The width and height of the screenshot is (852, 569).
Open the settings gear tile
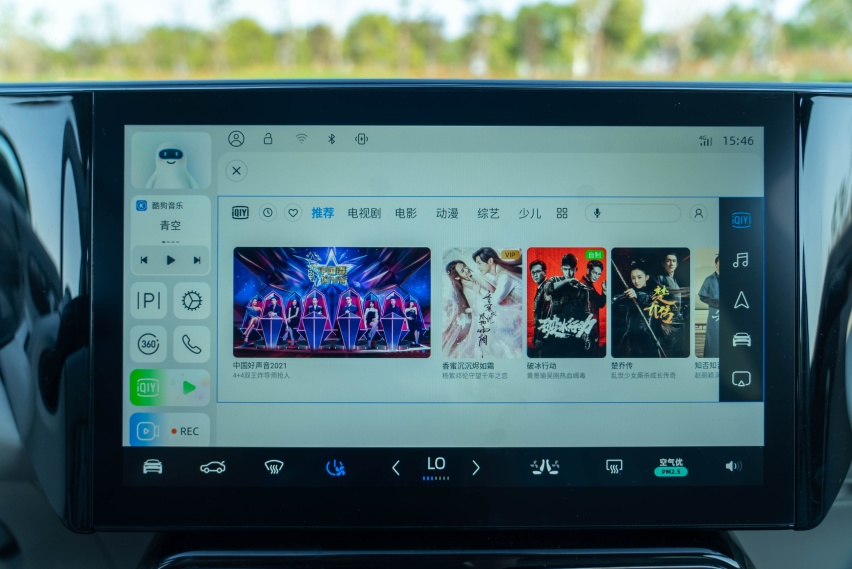click(192, 300)
